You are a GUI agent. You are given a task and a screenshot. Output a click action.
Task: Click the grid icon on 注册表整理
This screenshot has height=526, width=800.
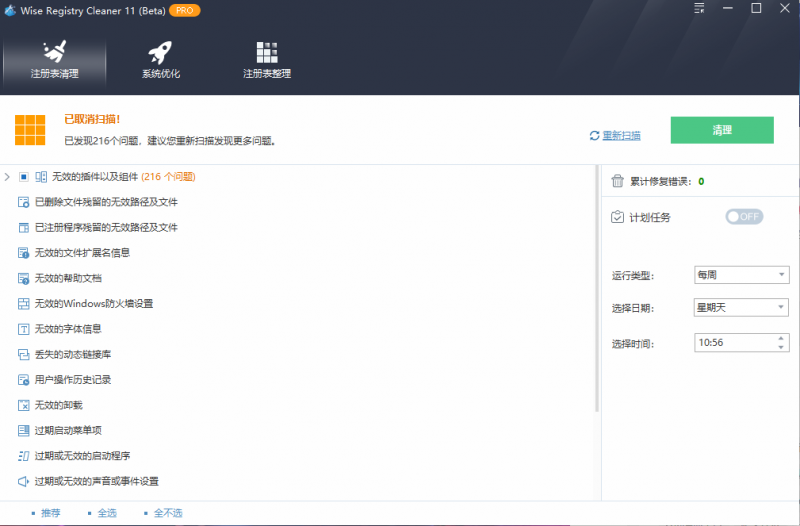click(x=267, y=53)
